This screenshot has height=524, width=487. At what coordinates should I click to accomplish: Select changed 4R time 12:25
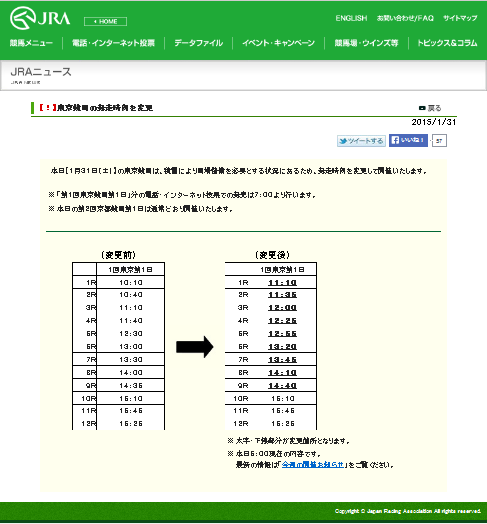(282, 321)
